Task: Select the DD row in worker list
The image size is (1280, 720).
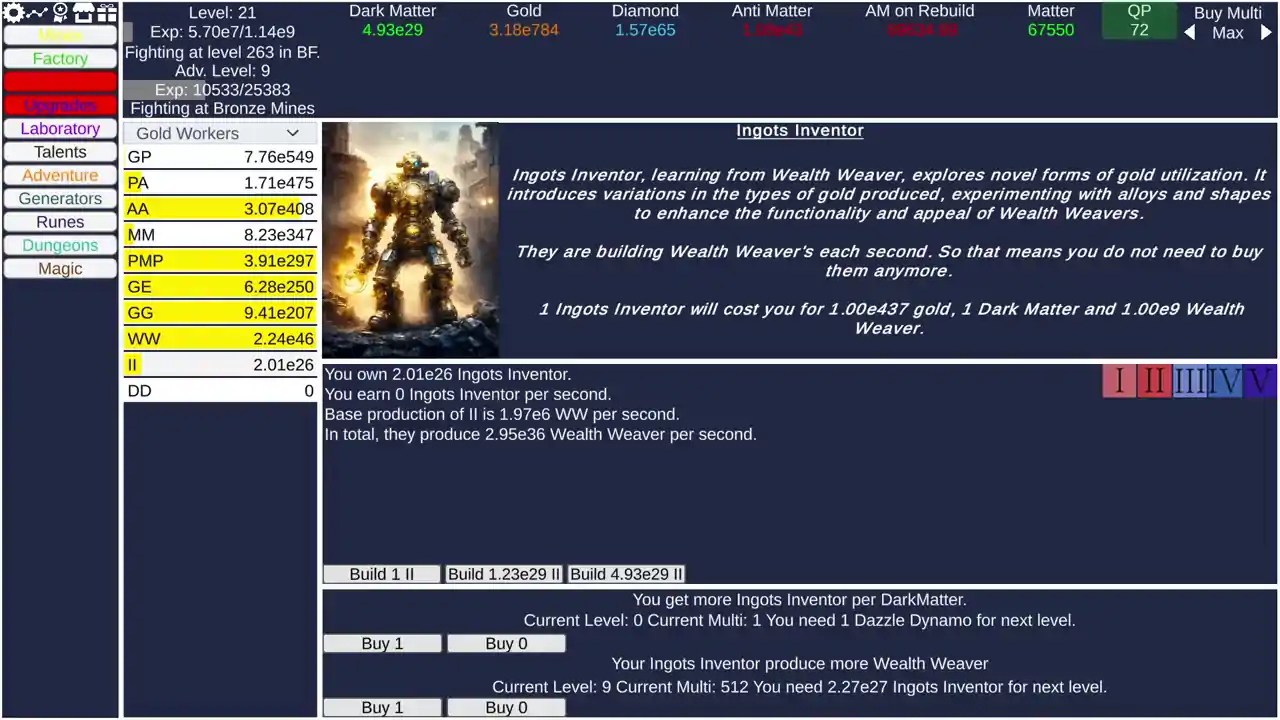Action: 220,391
